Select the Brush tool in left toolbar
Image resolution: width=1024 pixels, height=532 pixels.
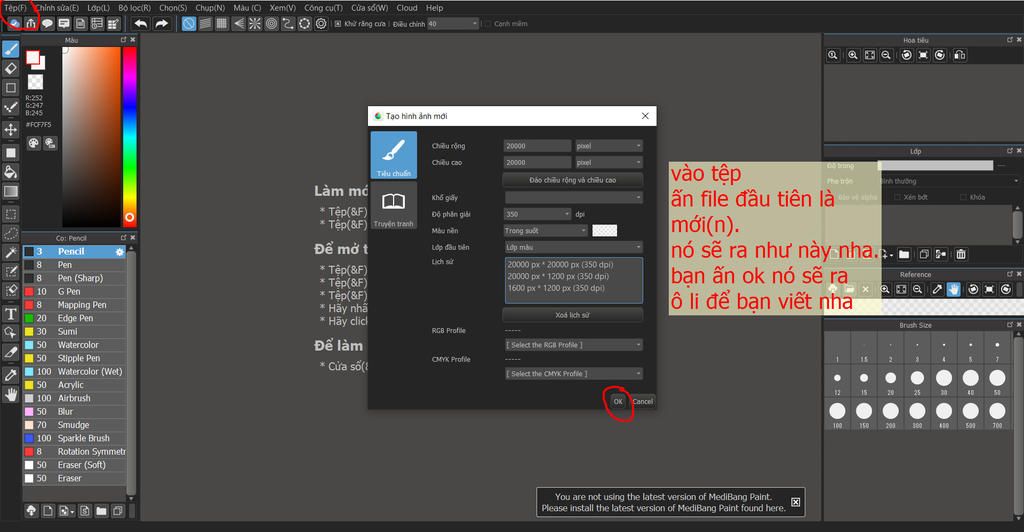(x=10, y=49)
